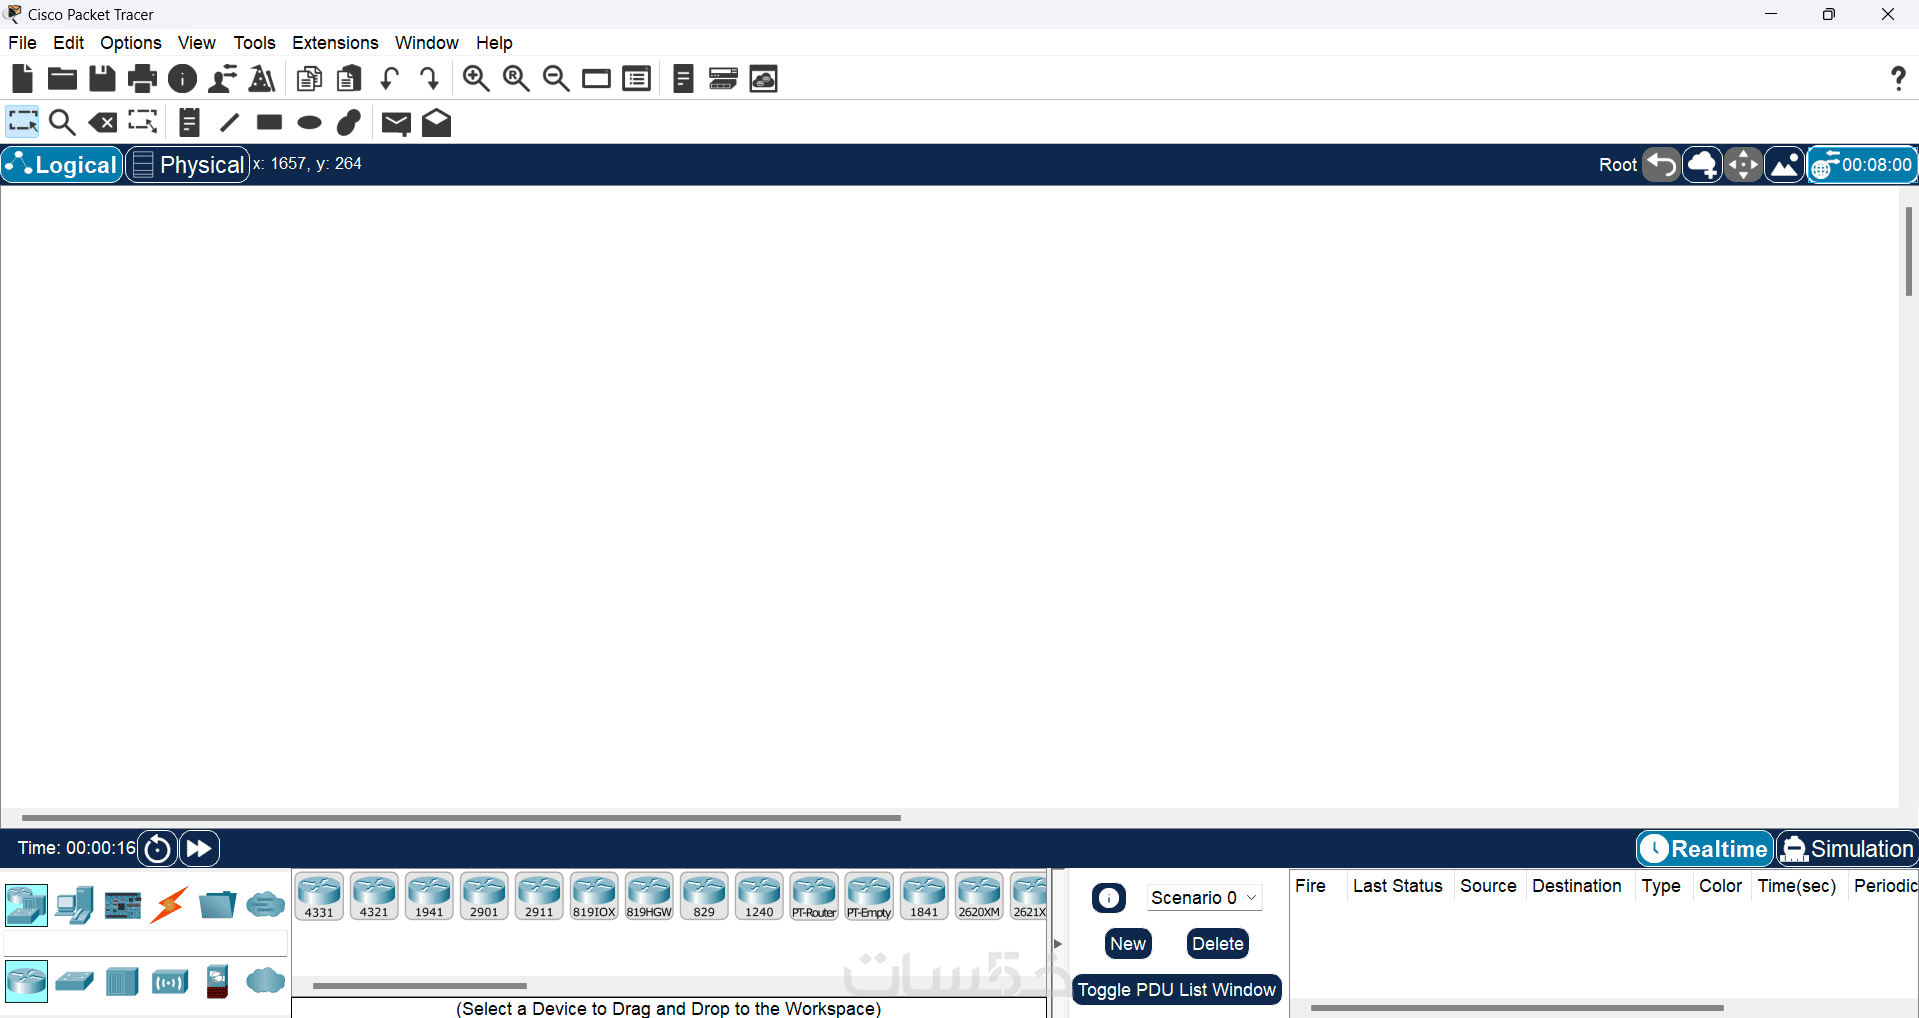Select the Draw Freeform tool
The image size is (1919, 1018).
pos(349,122)
